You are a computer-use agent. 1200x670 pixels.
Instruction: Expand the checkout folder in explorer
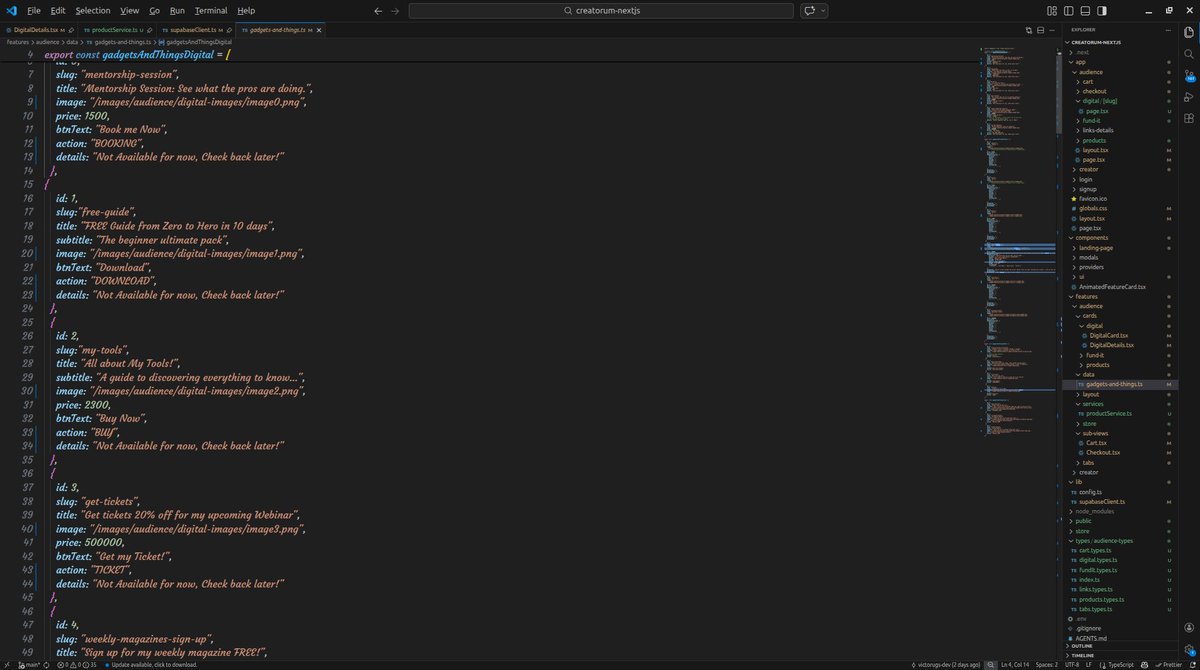(x=1094, y=91)
